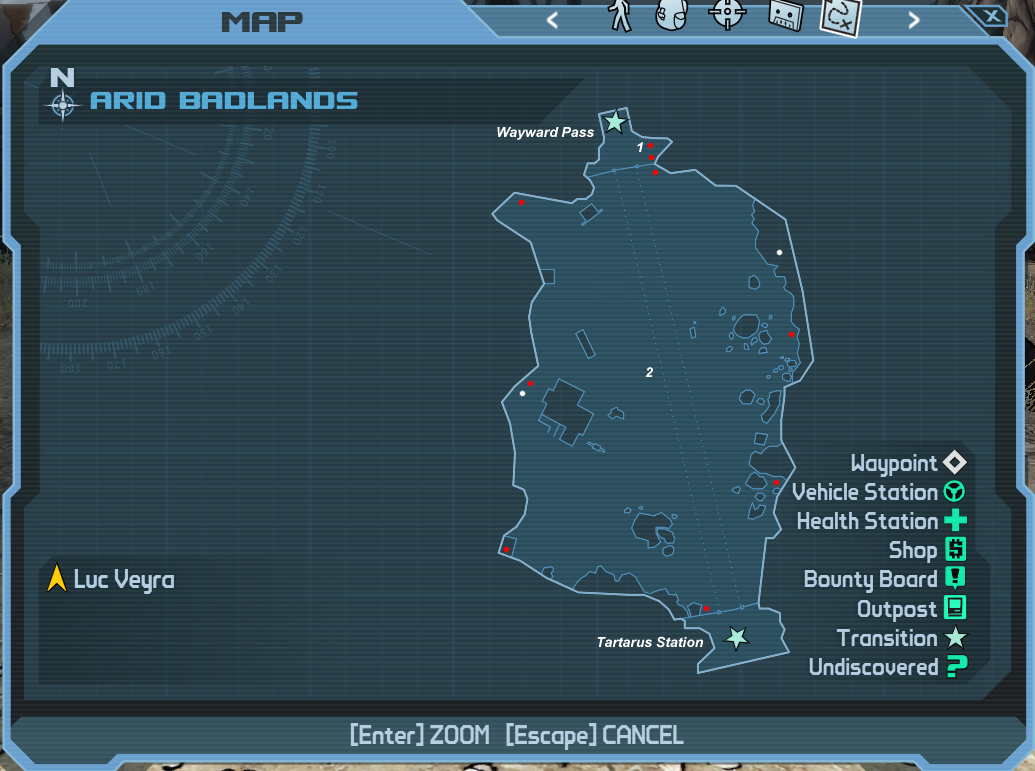
Task: Select the missions crosshair icon
Action: click(x=726, y=16)
